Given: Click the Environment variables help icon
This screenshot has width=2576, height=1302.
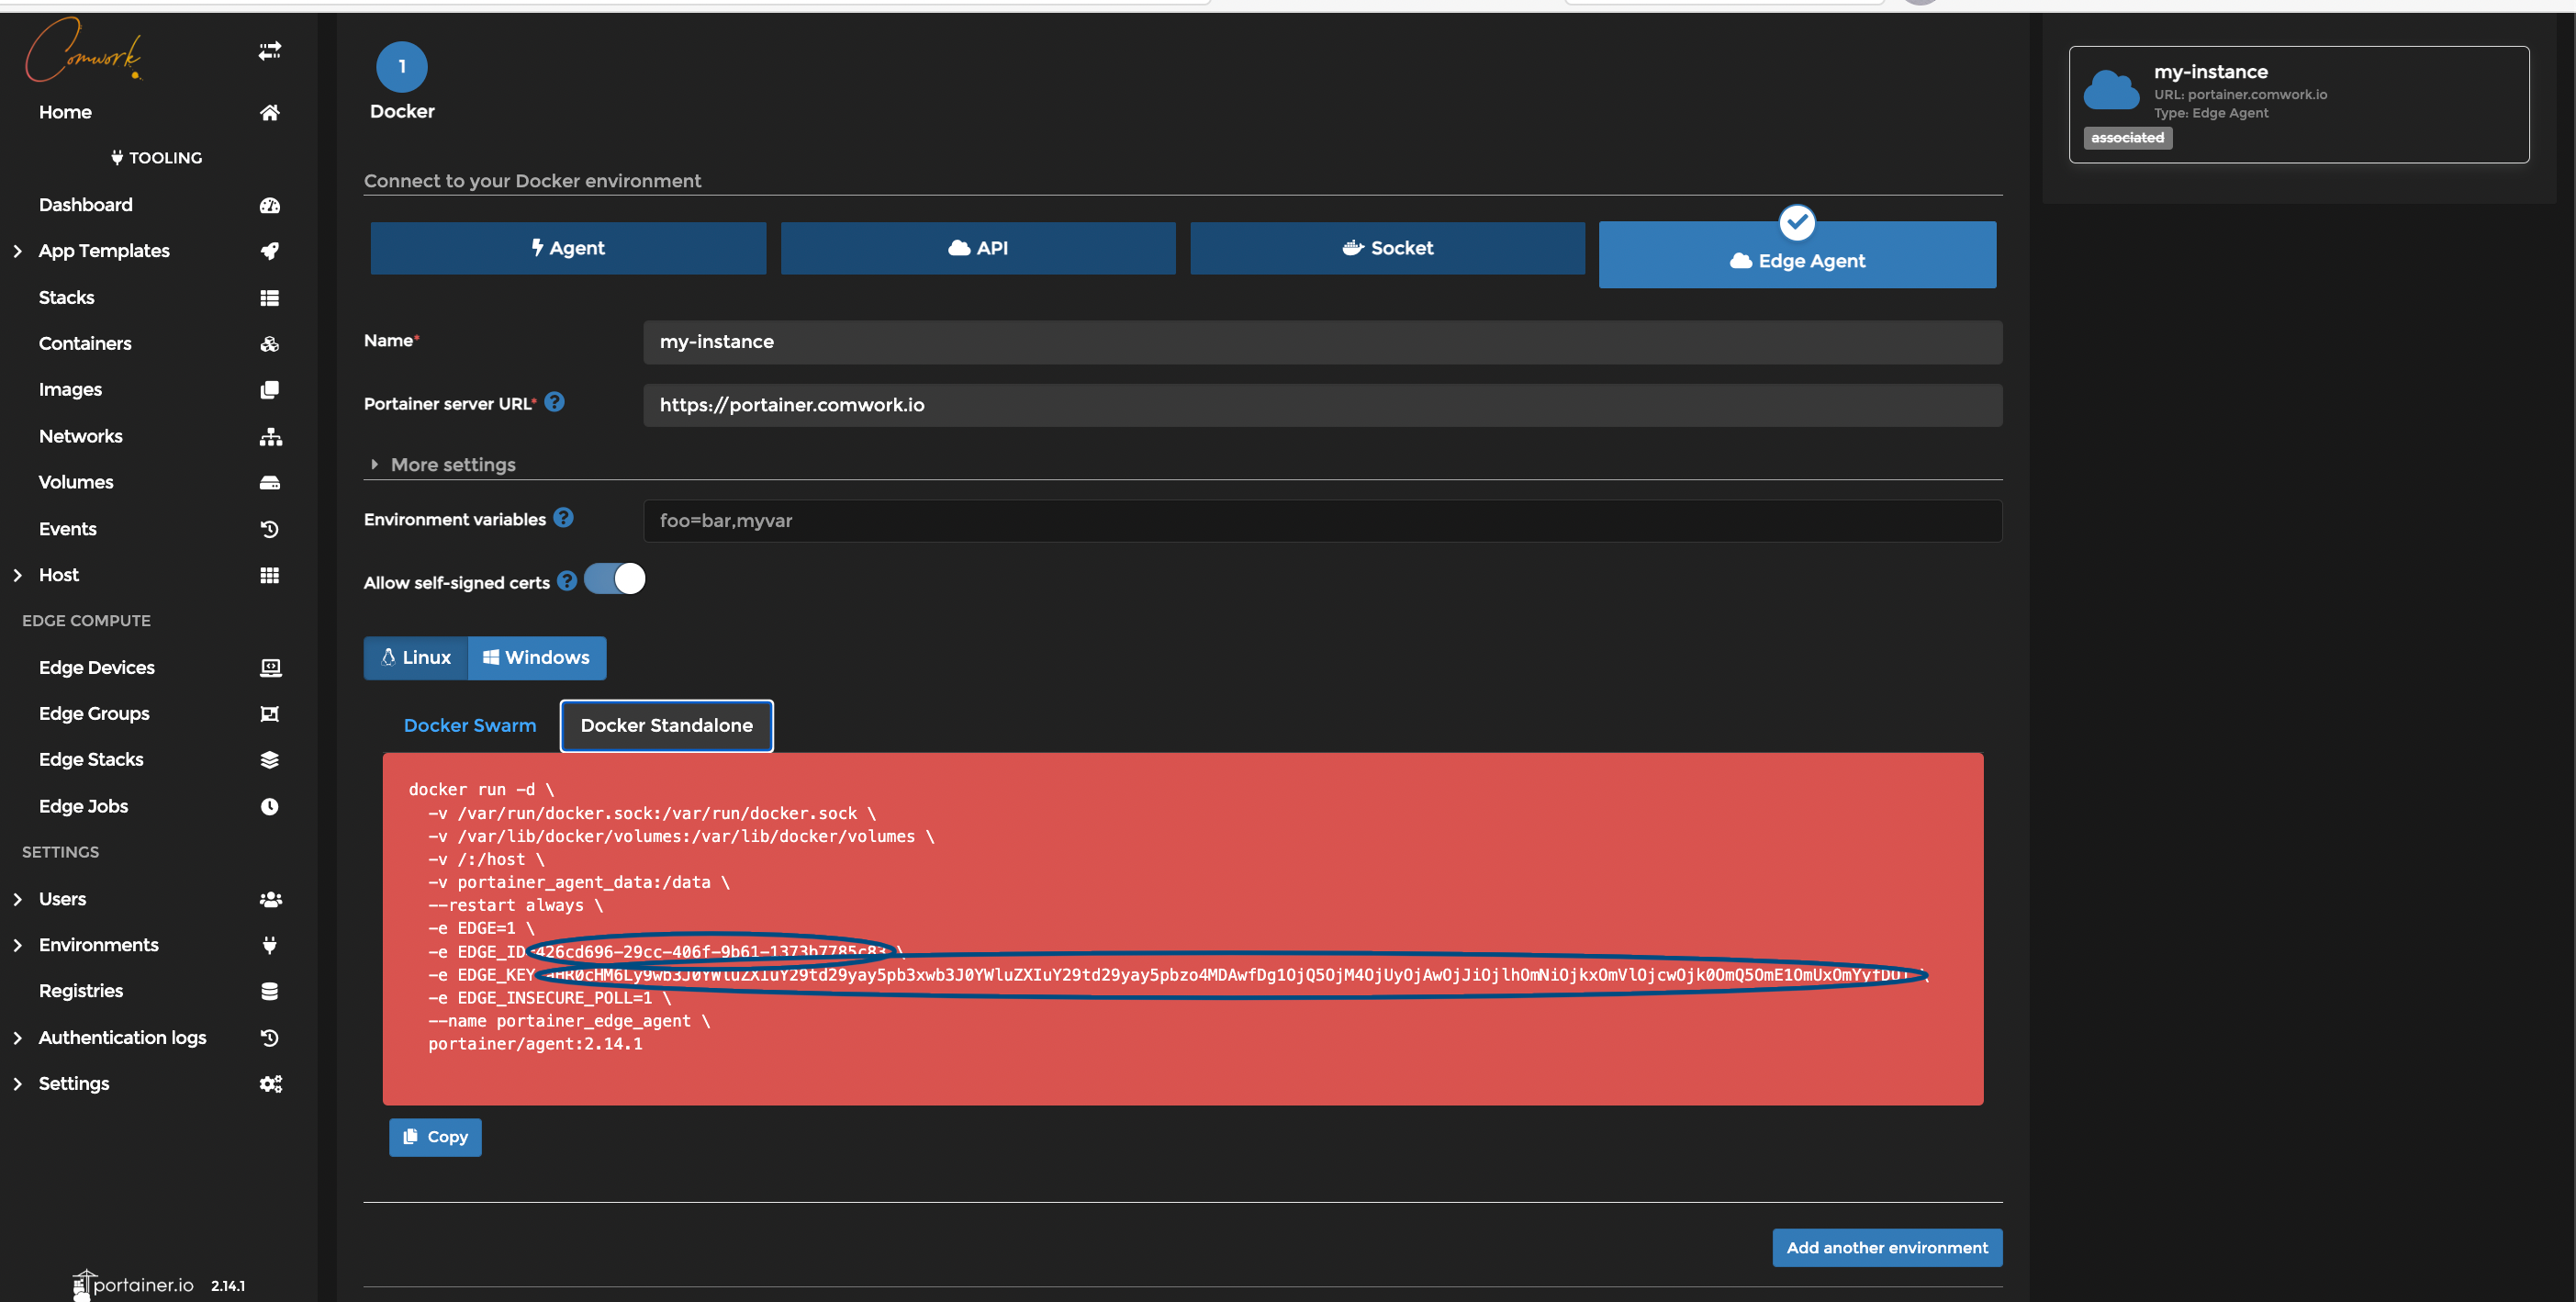Looking at the screenshot, I should tap(564, 518).
